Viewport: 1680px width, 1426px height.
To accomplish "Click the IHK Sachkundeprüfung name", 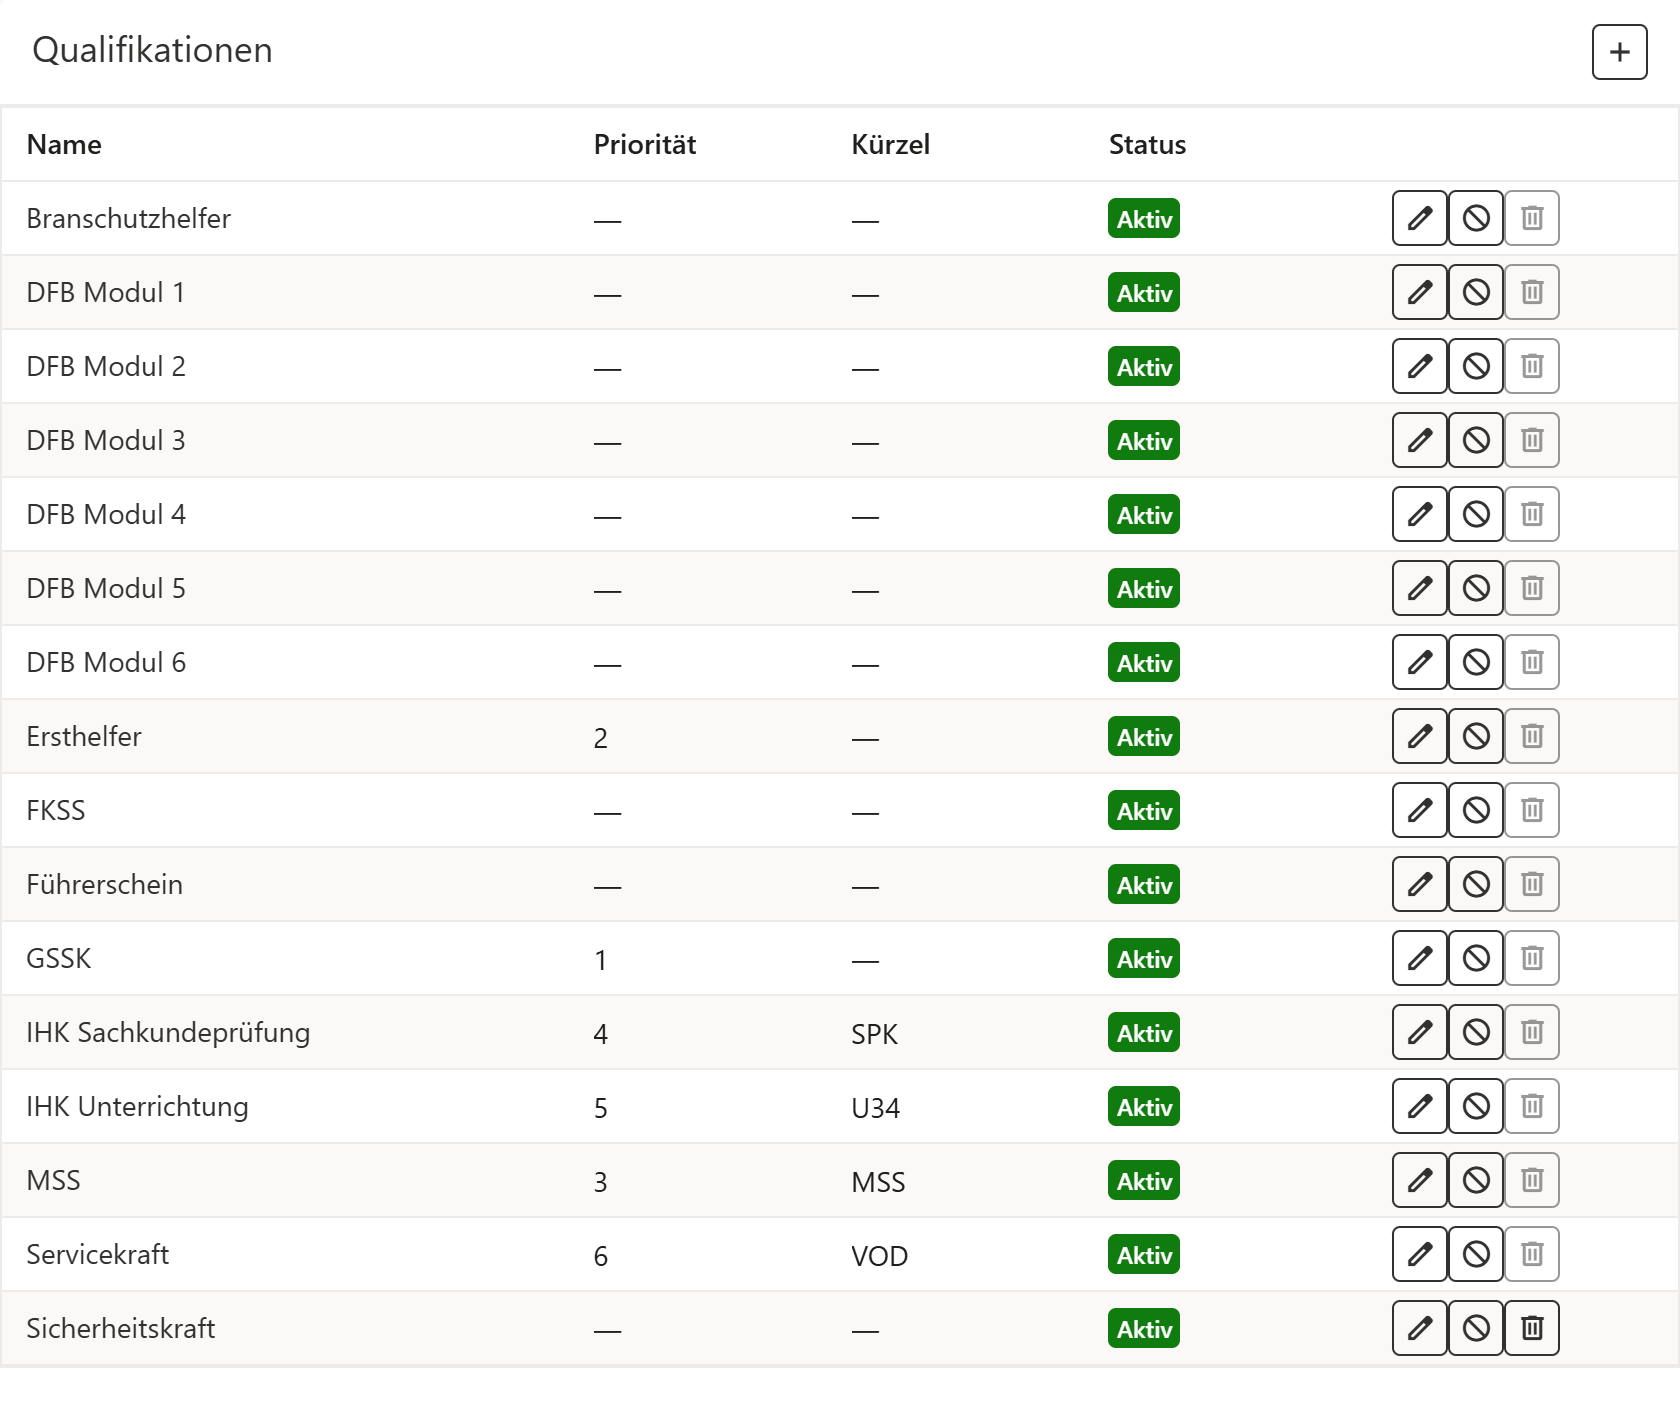I will 168,1033.
